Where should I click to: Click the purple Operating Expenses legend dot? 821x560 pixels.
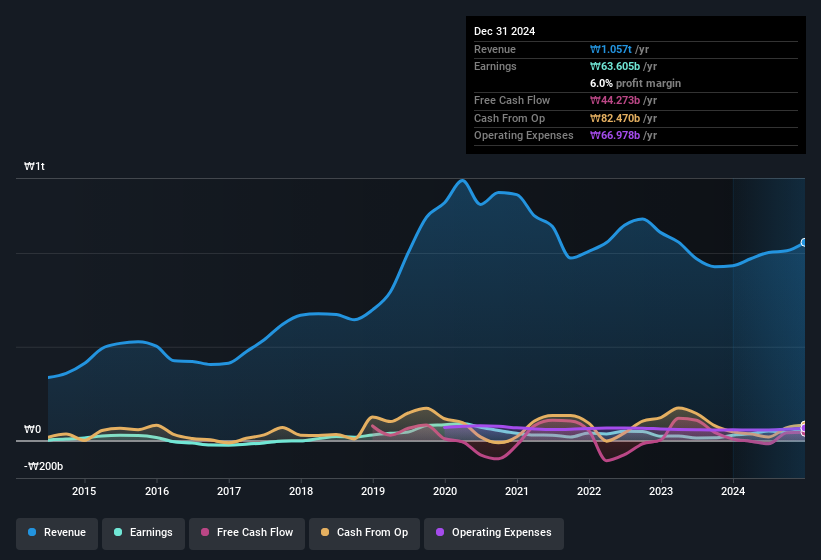pyautogui.click(x=440, y=532)
